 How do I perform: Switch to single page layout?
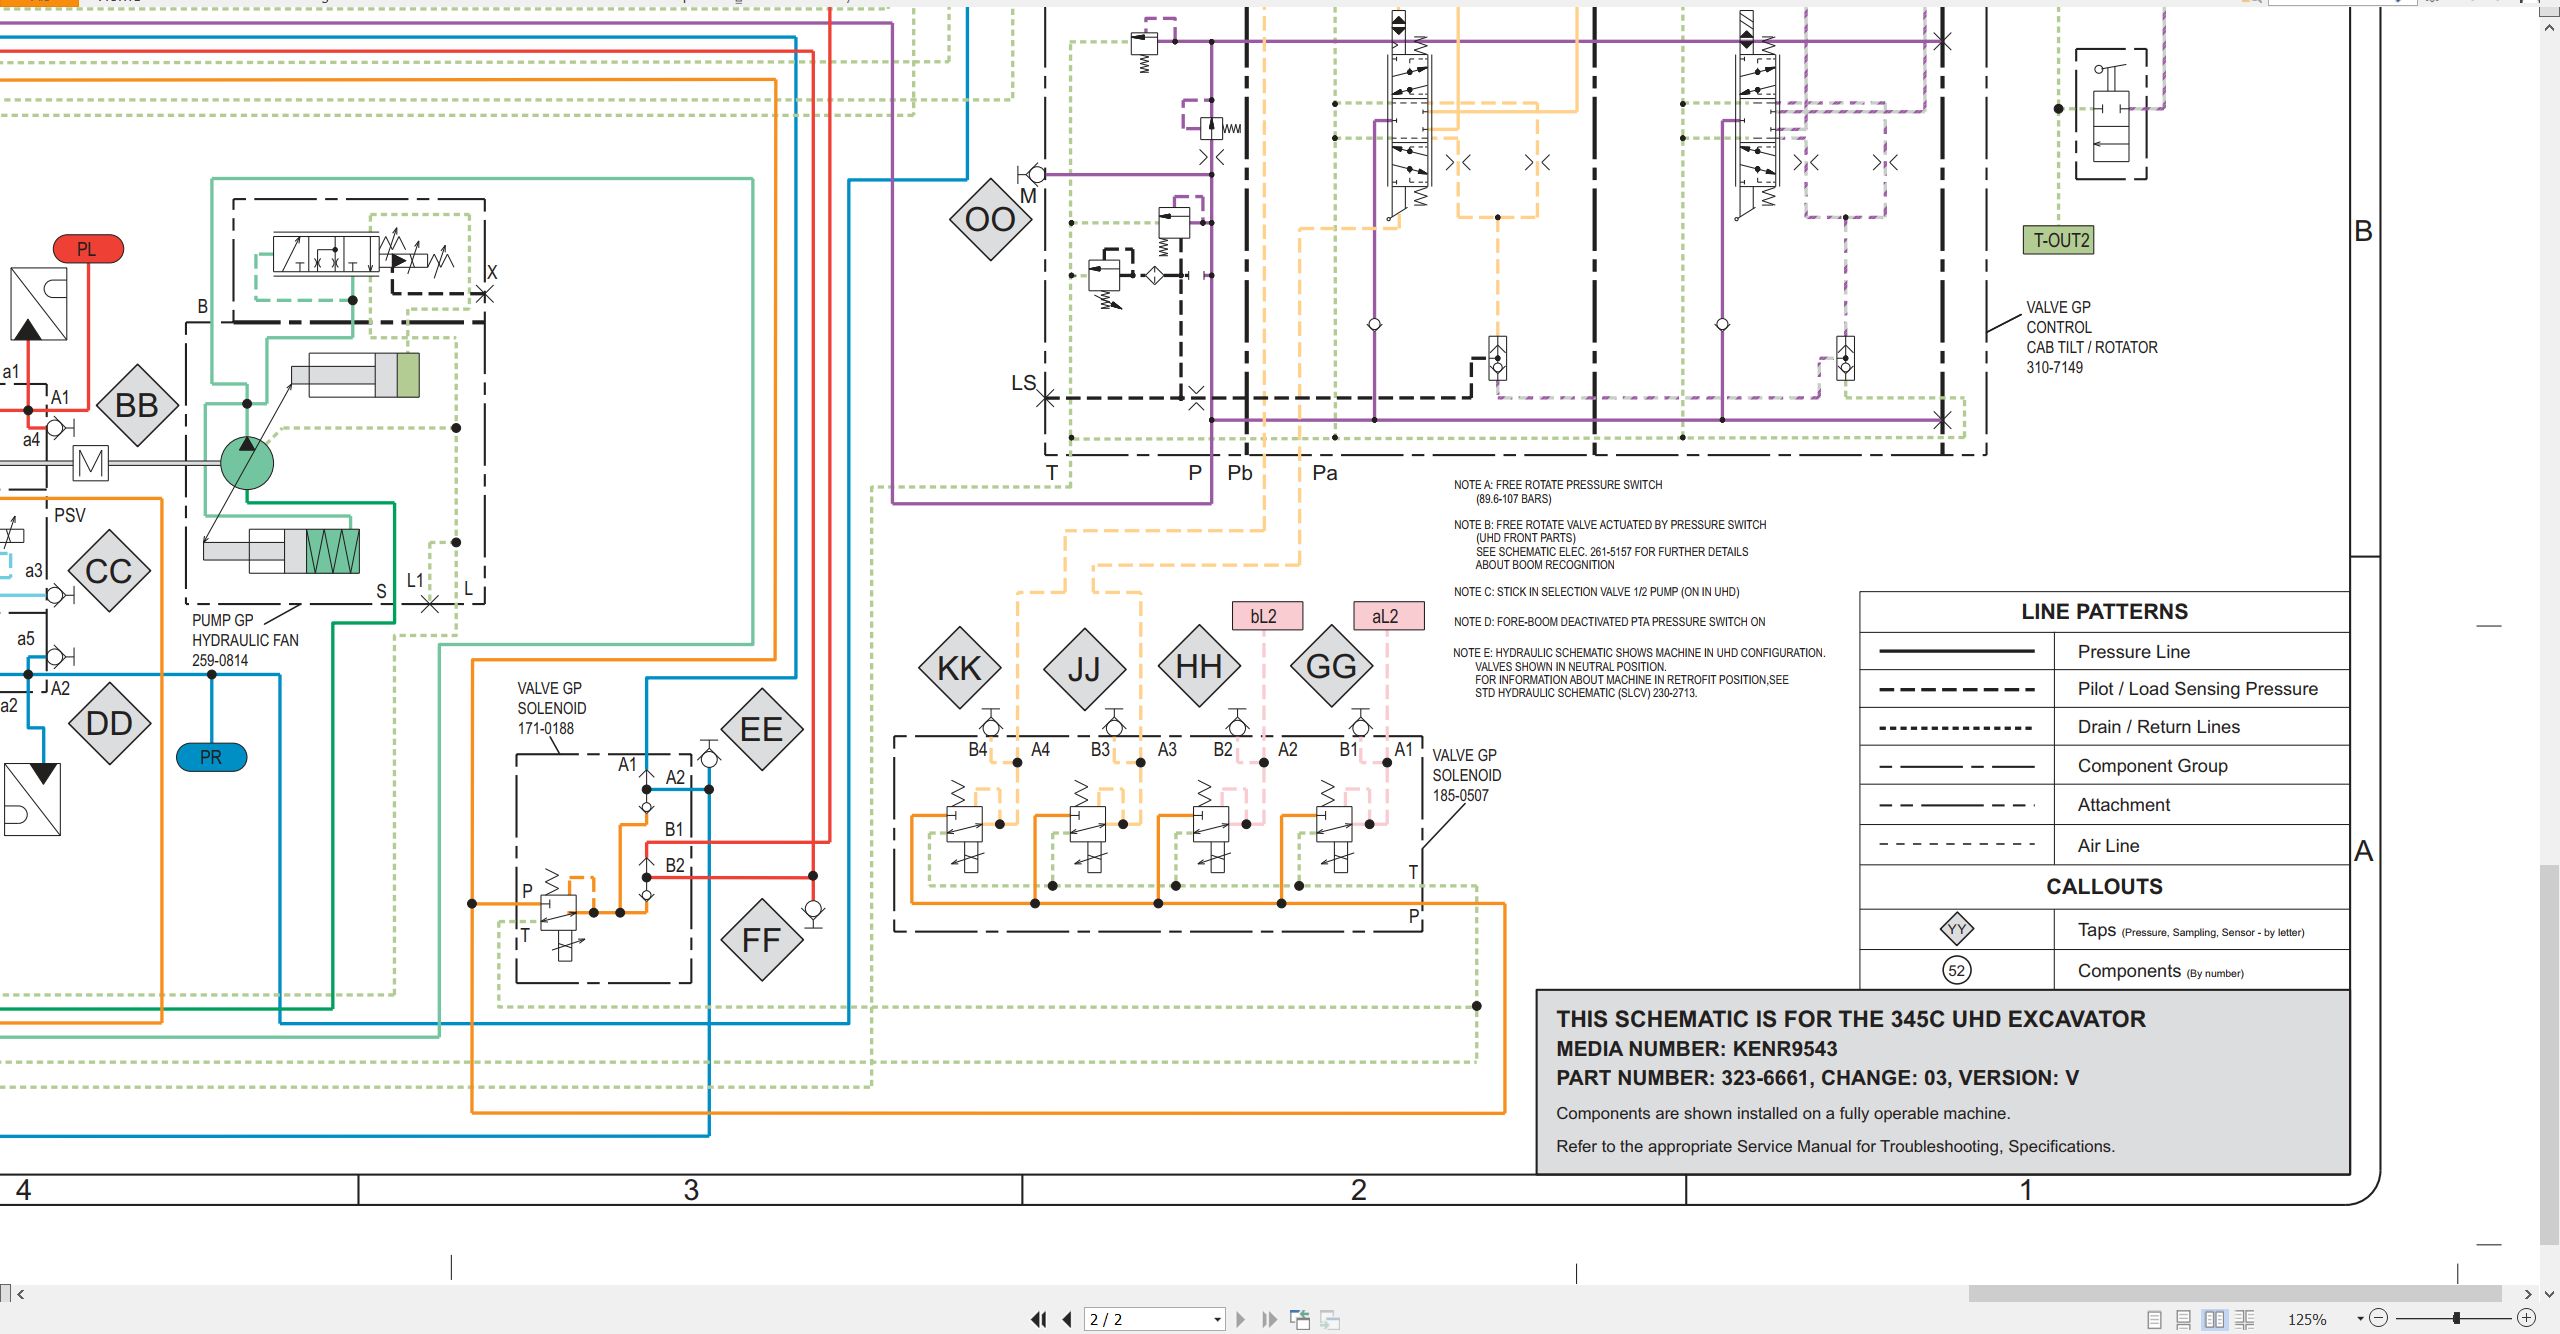click(2155, 1320)
